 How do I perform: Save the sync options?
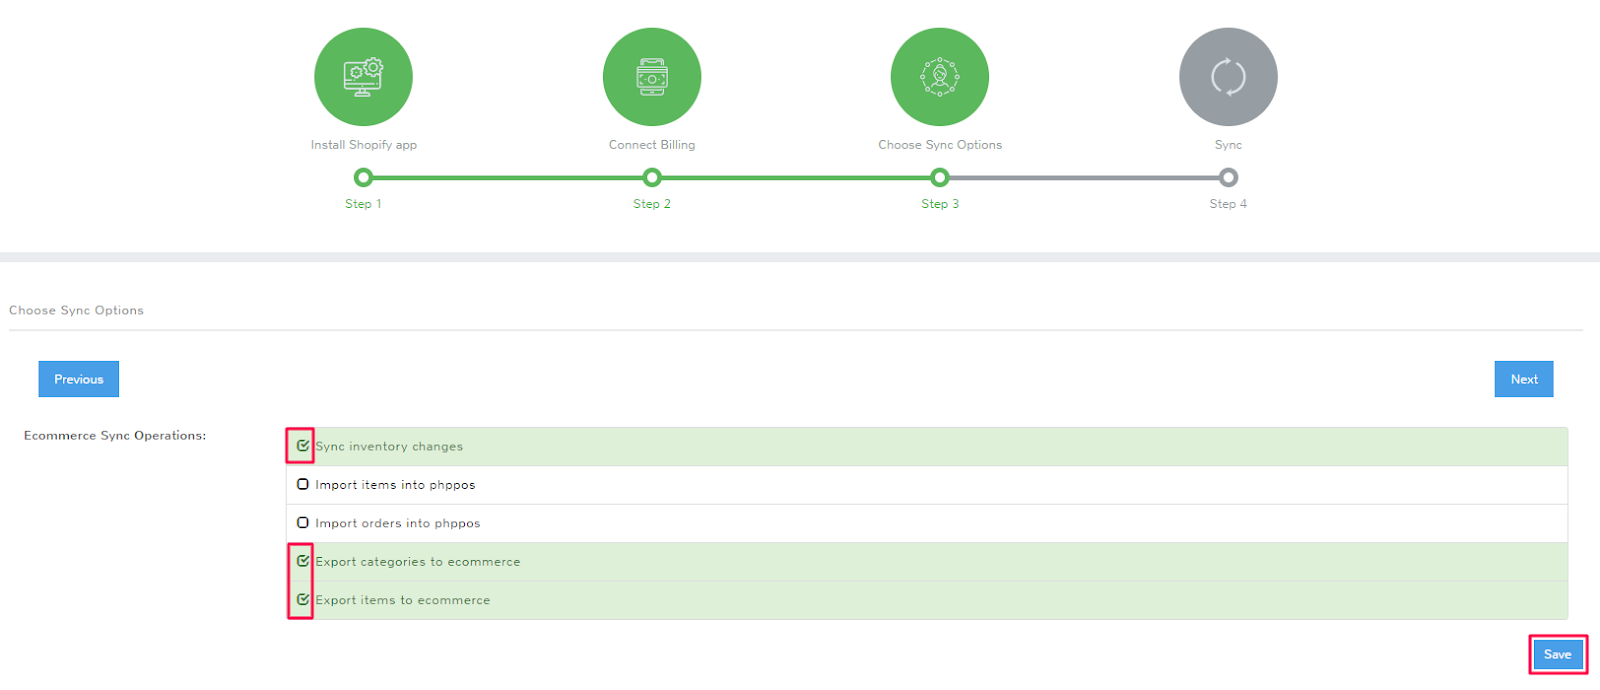coord(1557,655)
